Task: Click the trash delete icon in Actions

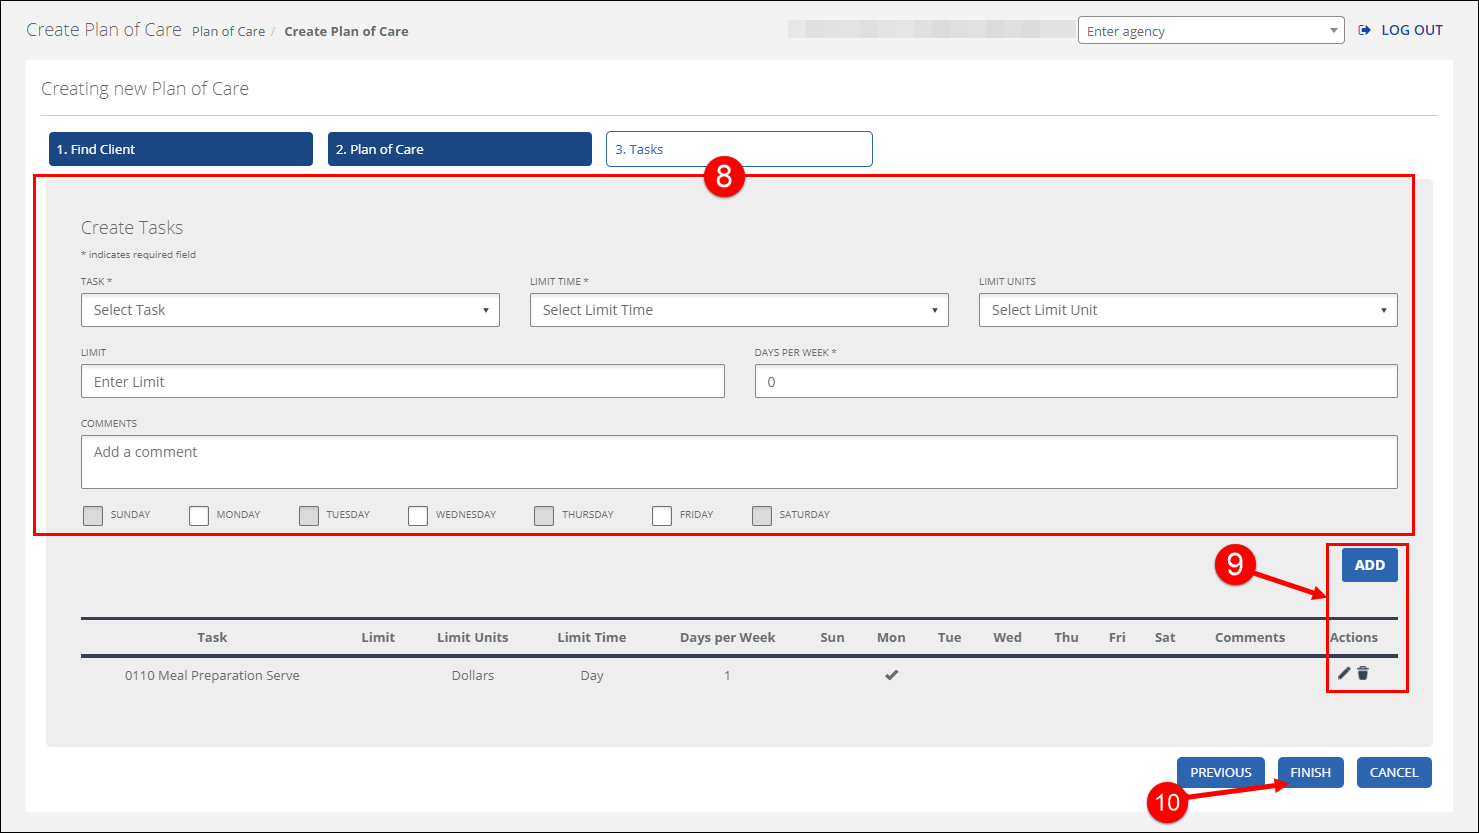Action: point(1363,674)
